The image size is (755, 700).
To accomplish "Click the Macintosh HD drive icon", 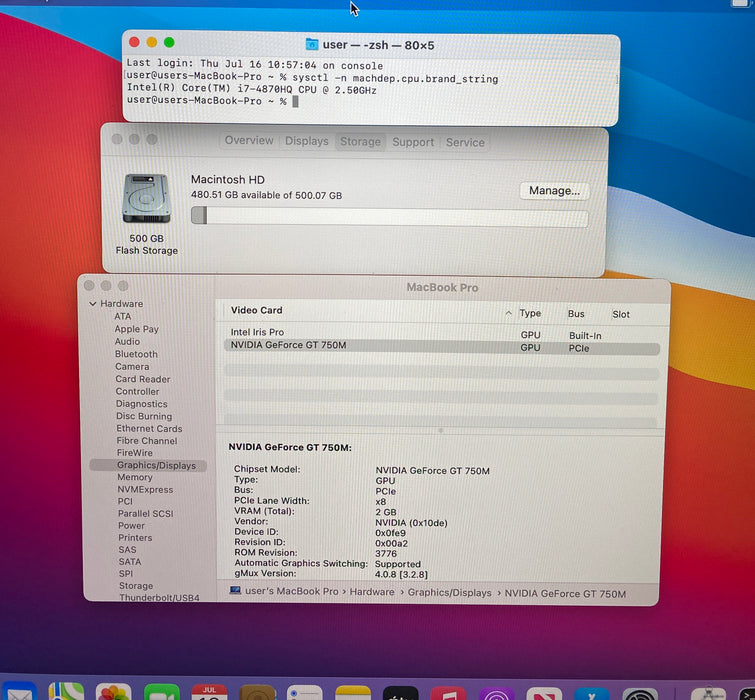I will [146, 198].
